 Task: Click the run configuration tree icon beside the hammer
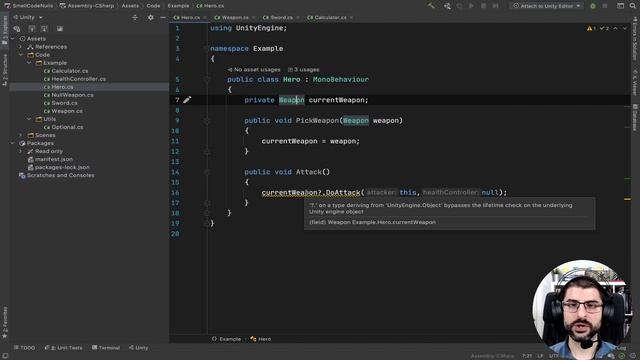tap(447, 6)
